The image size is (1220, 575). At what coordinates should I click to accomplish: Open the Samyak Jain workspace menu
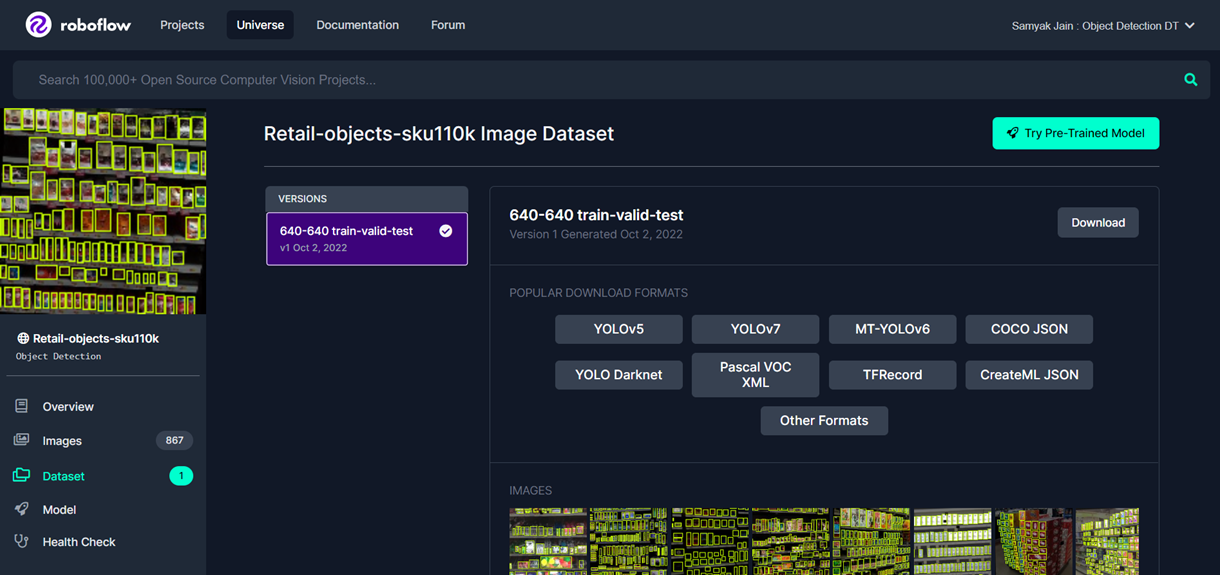[x=1103, y=26]
